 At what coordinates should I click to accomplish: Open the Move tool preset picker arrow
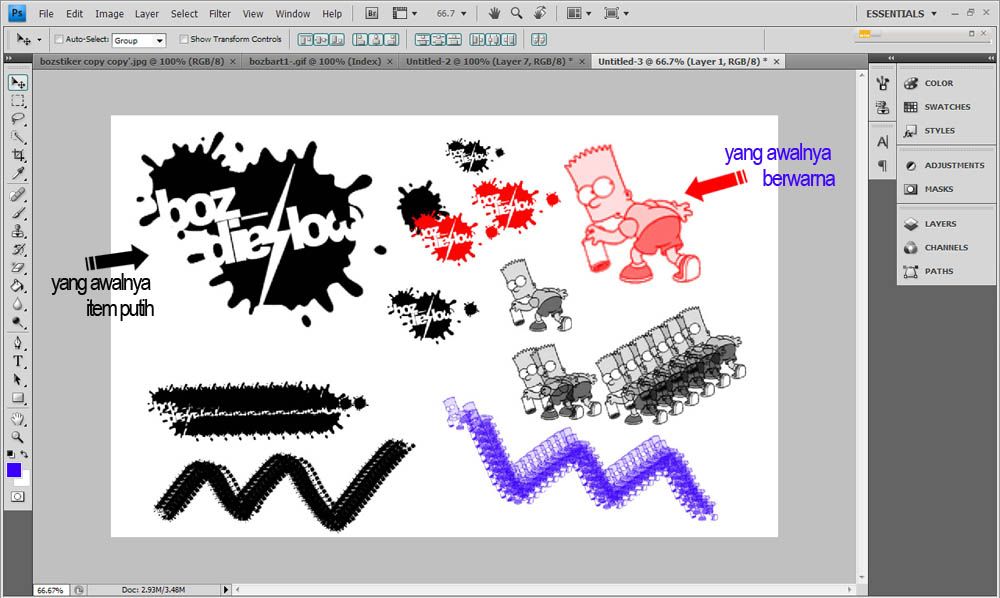pos(39,40)
